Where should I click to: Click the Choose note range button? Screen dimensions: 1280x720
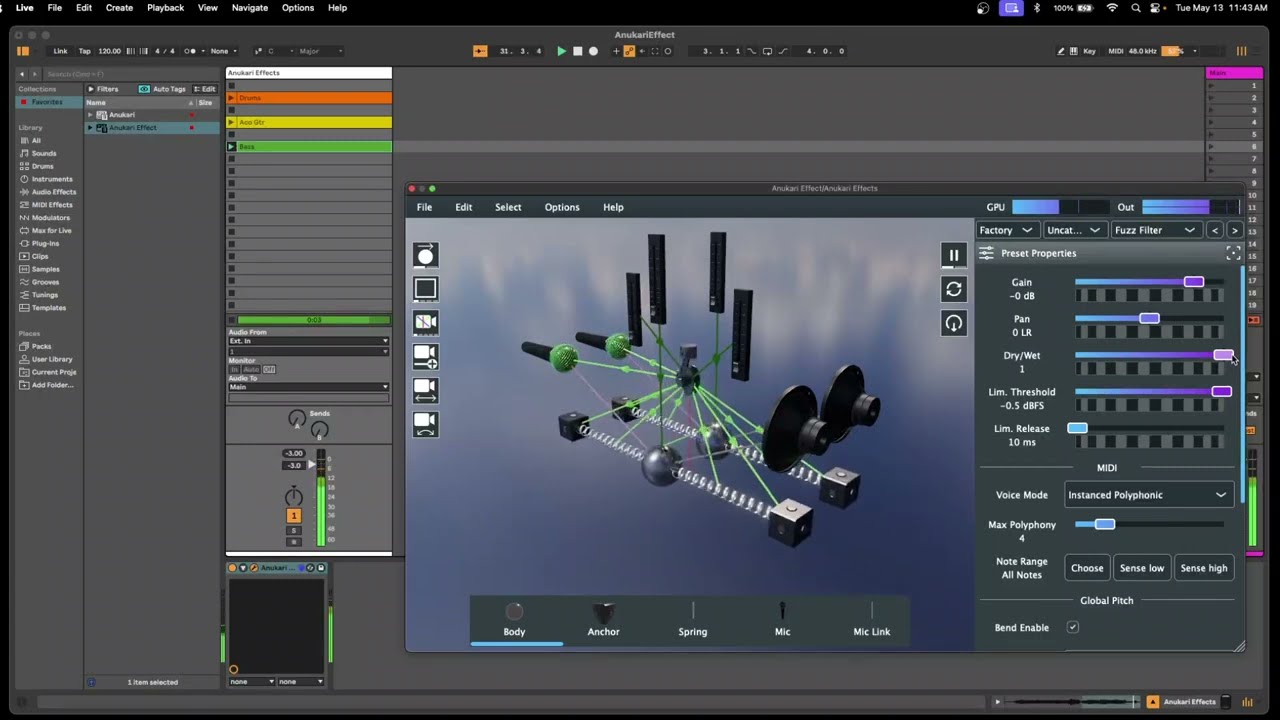click(1087, 568)
